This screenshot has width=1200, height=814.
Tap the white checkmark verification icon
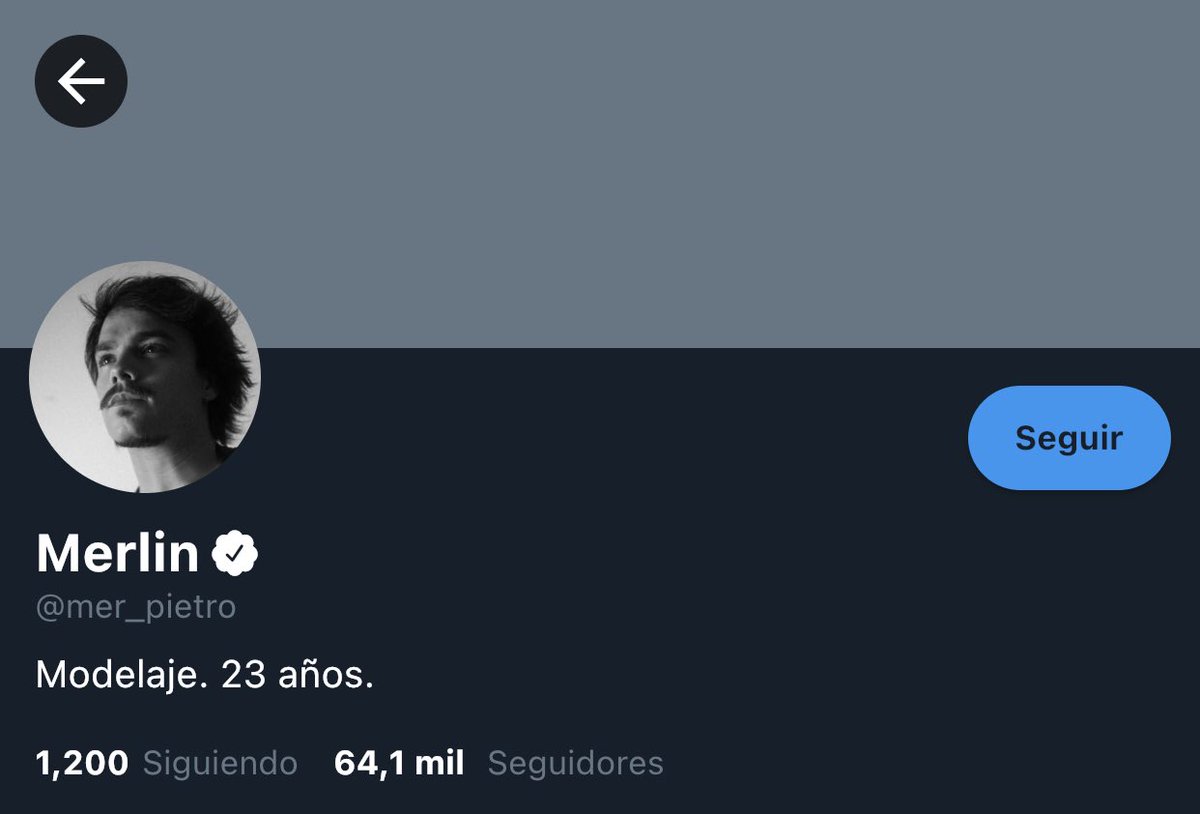tap(235, 553)
